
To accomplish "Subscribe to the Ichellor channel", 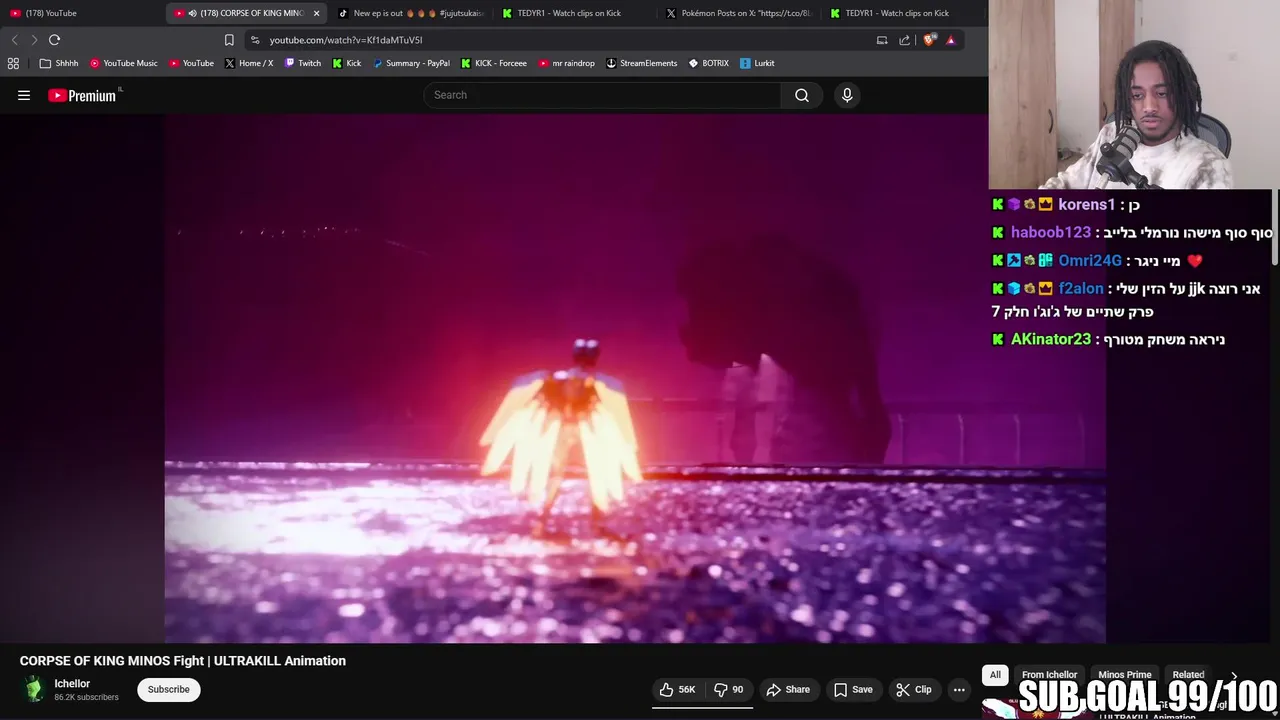I will pos(169,689).
